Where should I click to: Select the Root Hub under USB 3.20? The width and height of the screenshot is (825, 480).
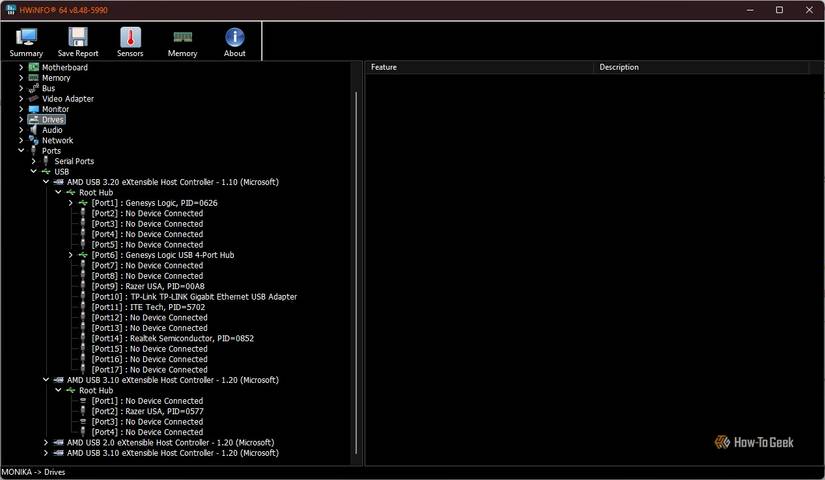[x=96, y=193]
